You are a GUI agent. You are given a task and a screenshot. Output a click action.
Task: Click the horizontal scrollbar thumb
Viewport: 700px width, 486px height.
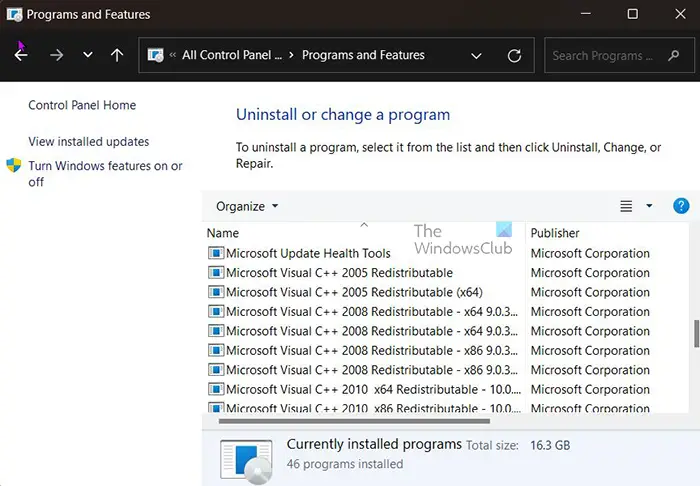click(354, 421)
